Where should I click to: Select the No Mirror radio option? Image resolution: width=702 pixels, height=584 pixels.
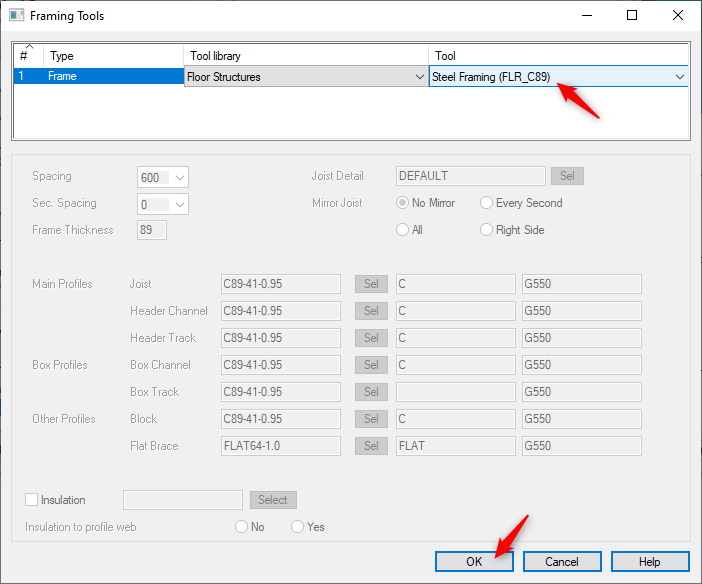pos(403,203)
